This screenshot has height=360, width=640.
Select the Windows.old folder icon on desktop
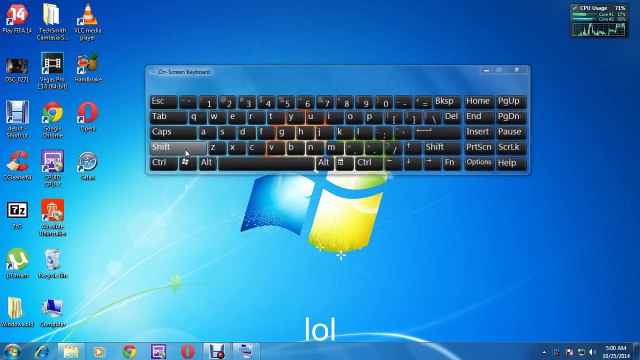point(17,313)
